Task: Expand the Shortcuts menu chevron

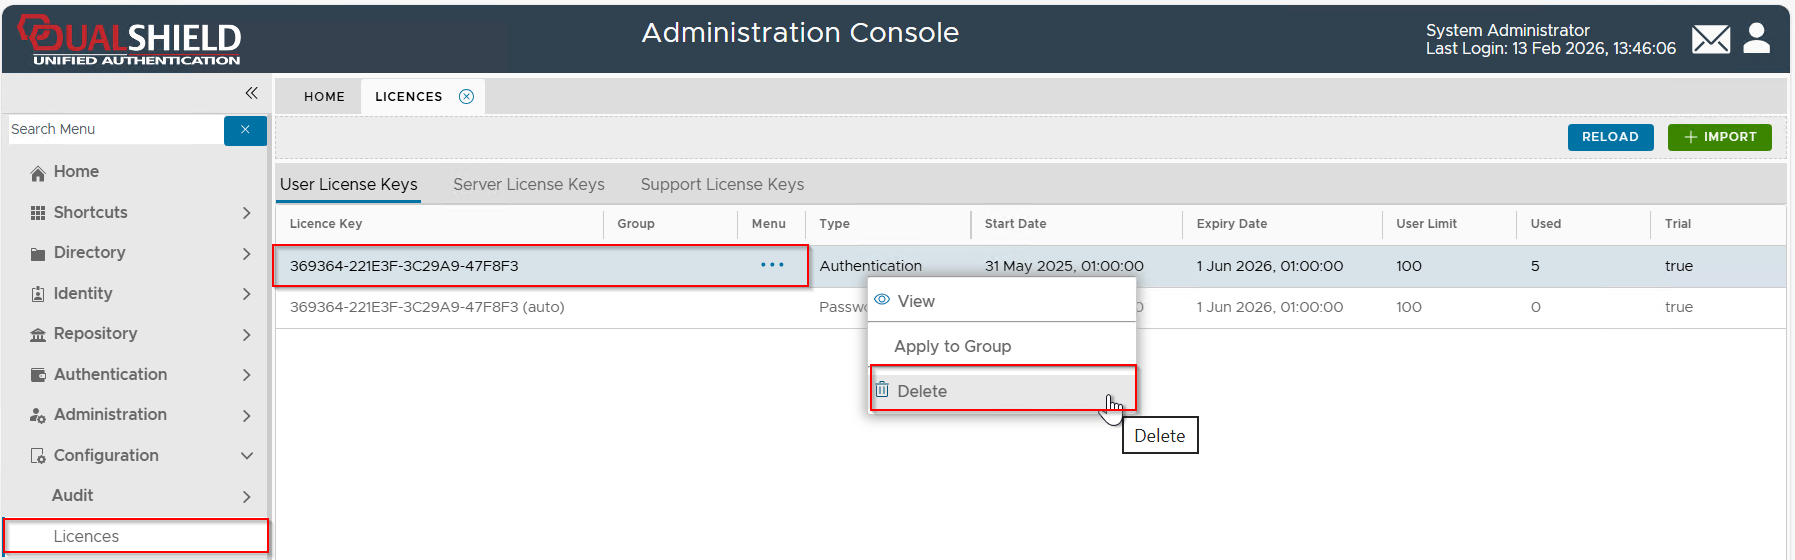Action: click(x=246, y=213)
